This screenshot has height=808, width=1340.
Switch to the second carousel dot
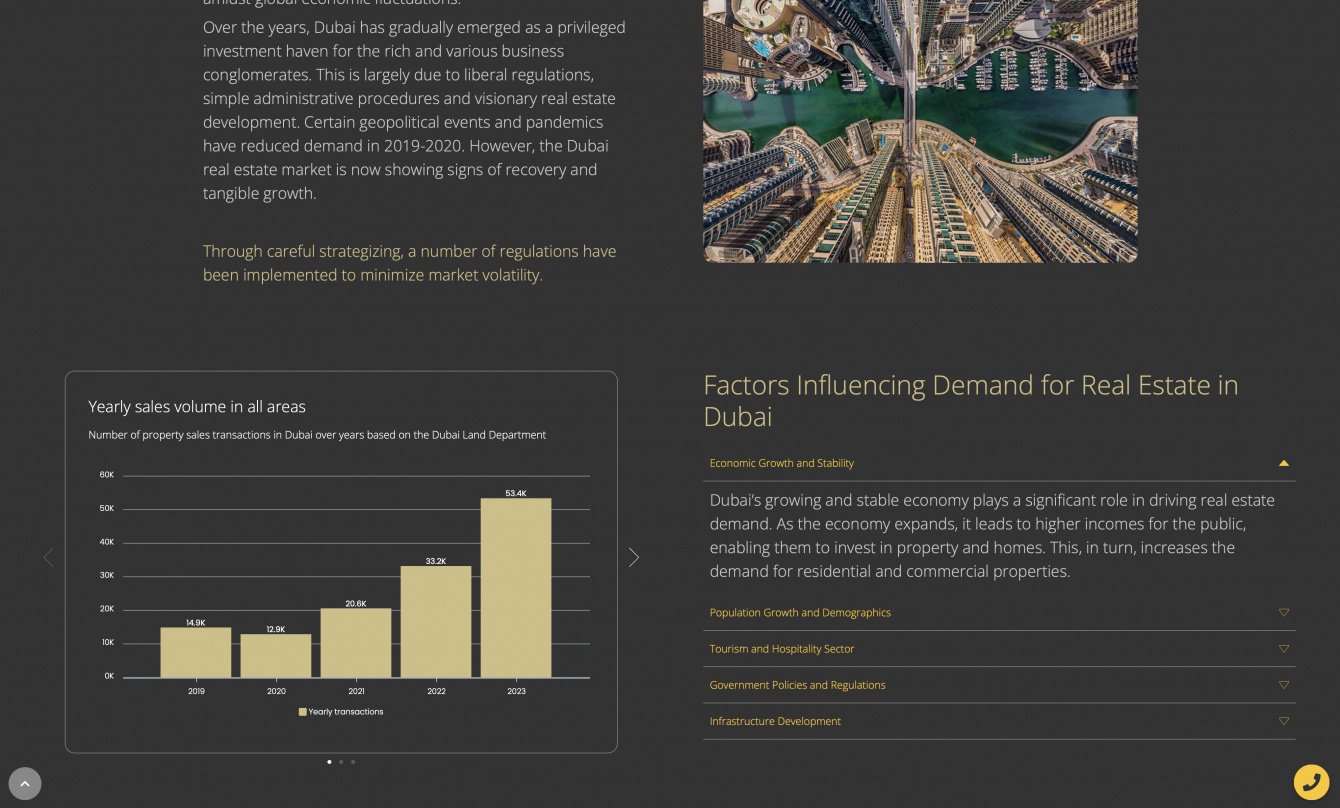pos(341,762)
